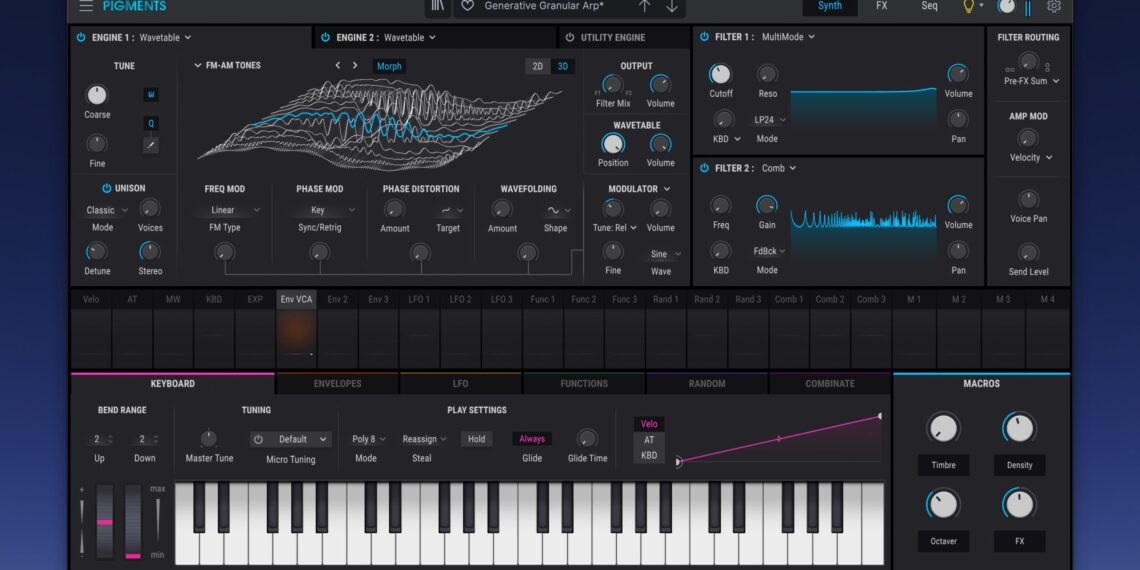Expand the Poly 8 mode dropdown
The height and width of the screenshot is (570, 1140).
(368, 439)
